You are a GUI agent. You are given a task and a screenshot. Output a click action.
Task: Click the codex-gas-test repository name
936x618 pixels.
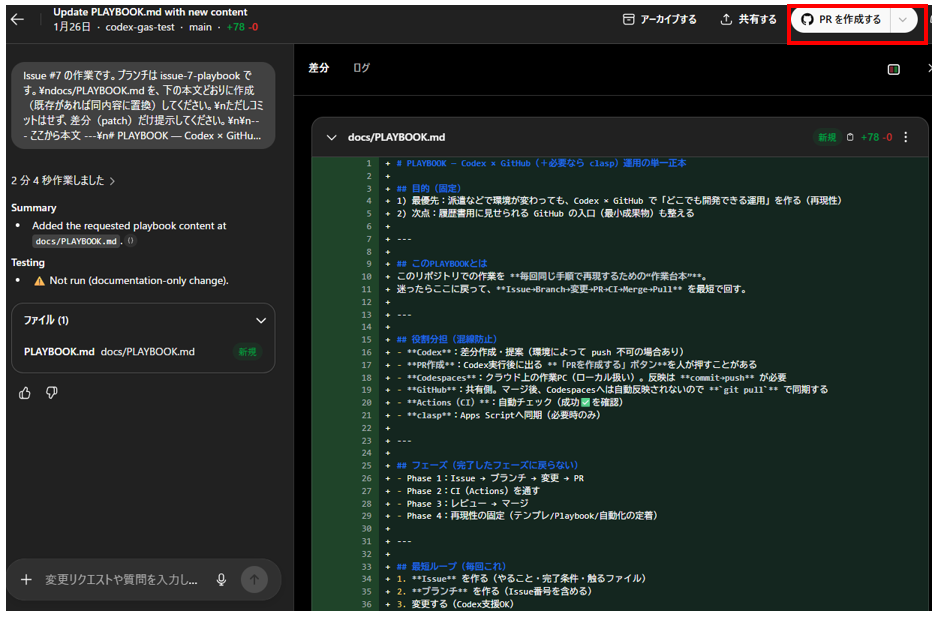tap(140, 27)
